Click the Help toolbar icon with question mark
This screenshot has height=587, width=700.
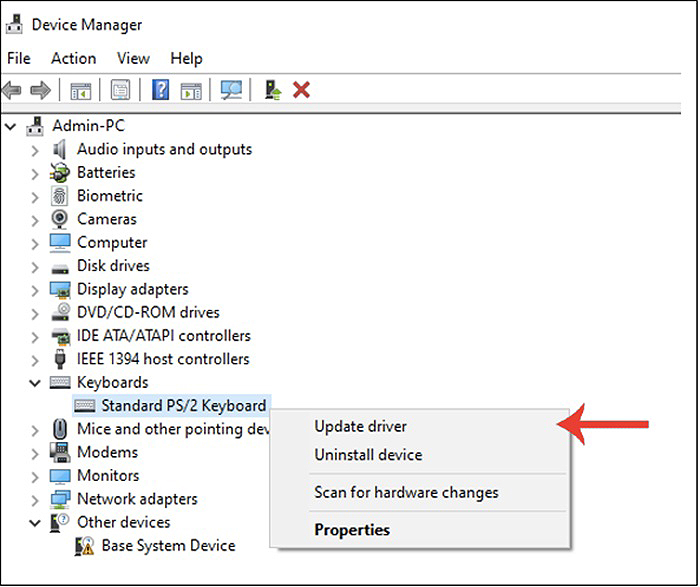160,90
